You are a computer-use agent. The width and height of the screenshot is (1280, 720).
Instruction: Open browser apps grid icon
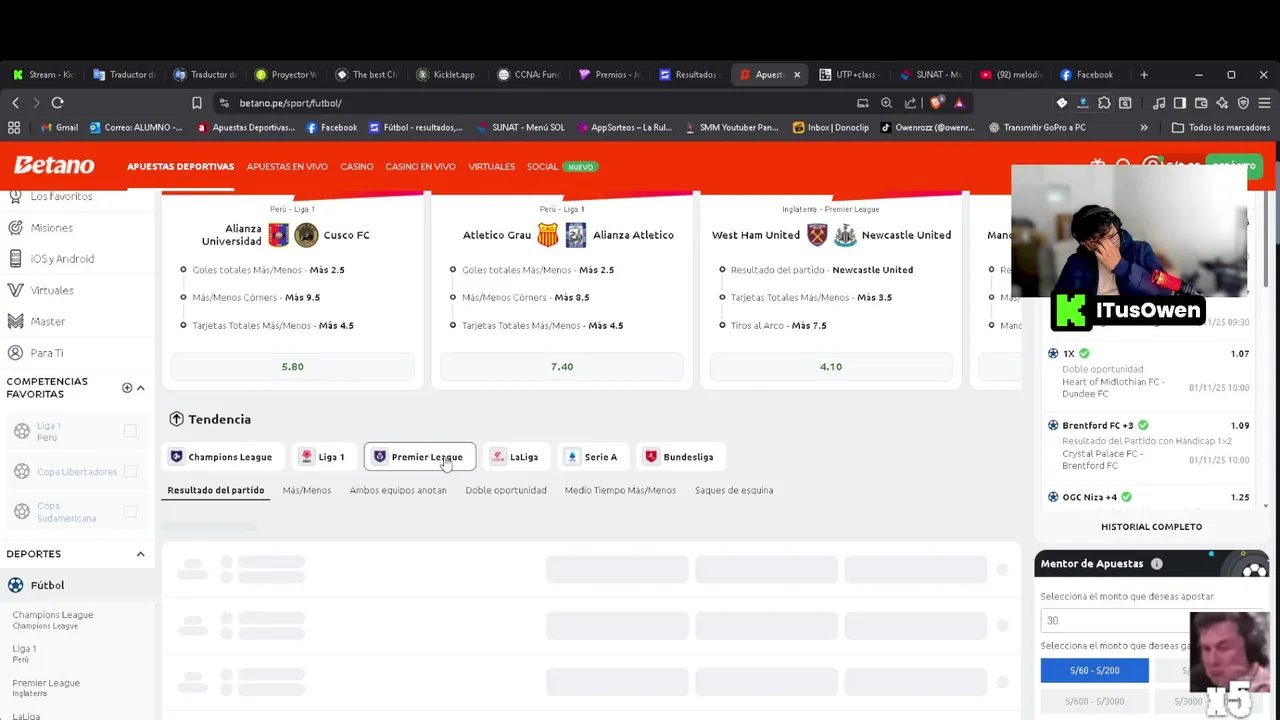tap(14, 128)
